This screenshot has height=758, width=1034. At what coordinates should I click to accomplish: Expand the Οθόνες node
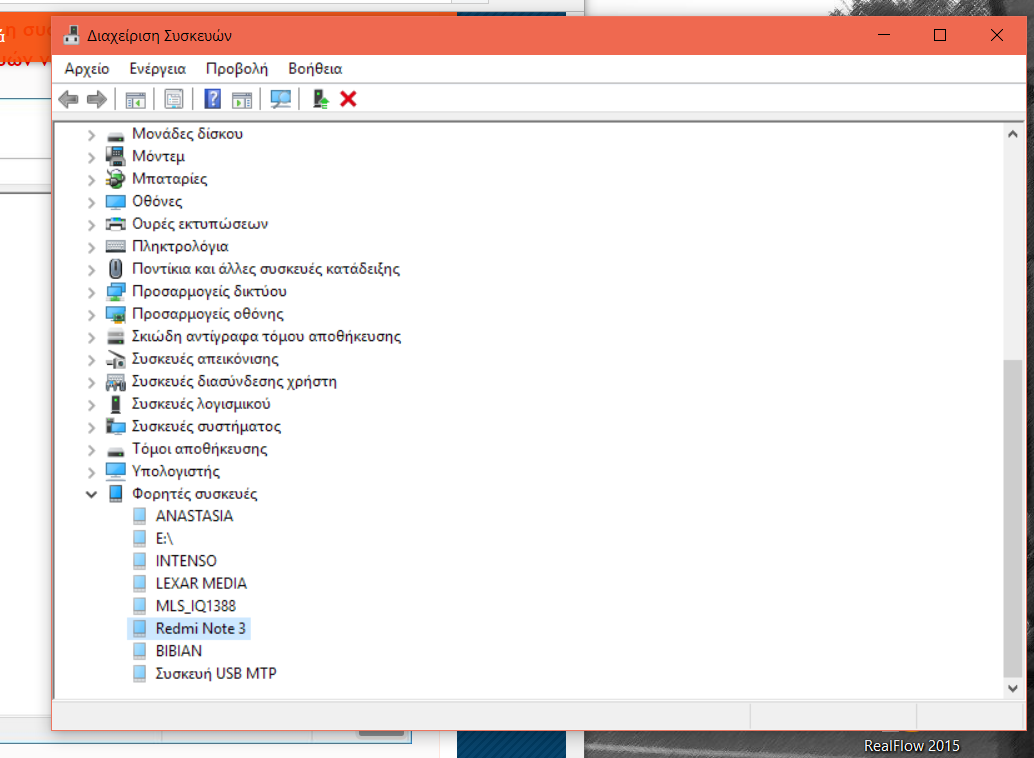(x=92, y=203)
